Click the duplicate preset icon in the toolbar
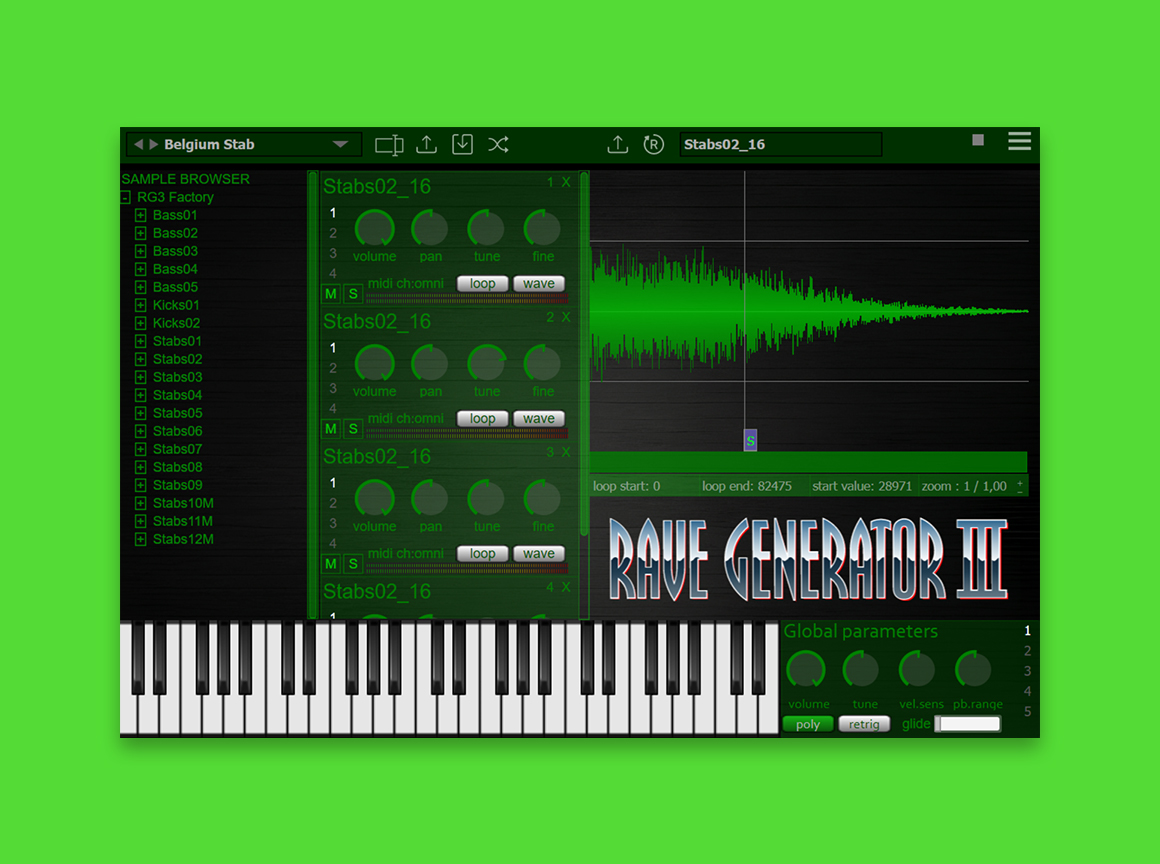The height and width of the screenshot is (864, 1160). (x=389, y=144)
